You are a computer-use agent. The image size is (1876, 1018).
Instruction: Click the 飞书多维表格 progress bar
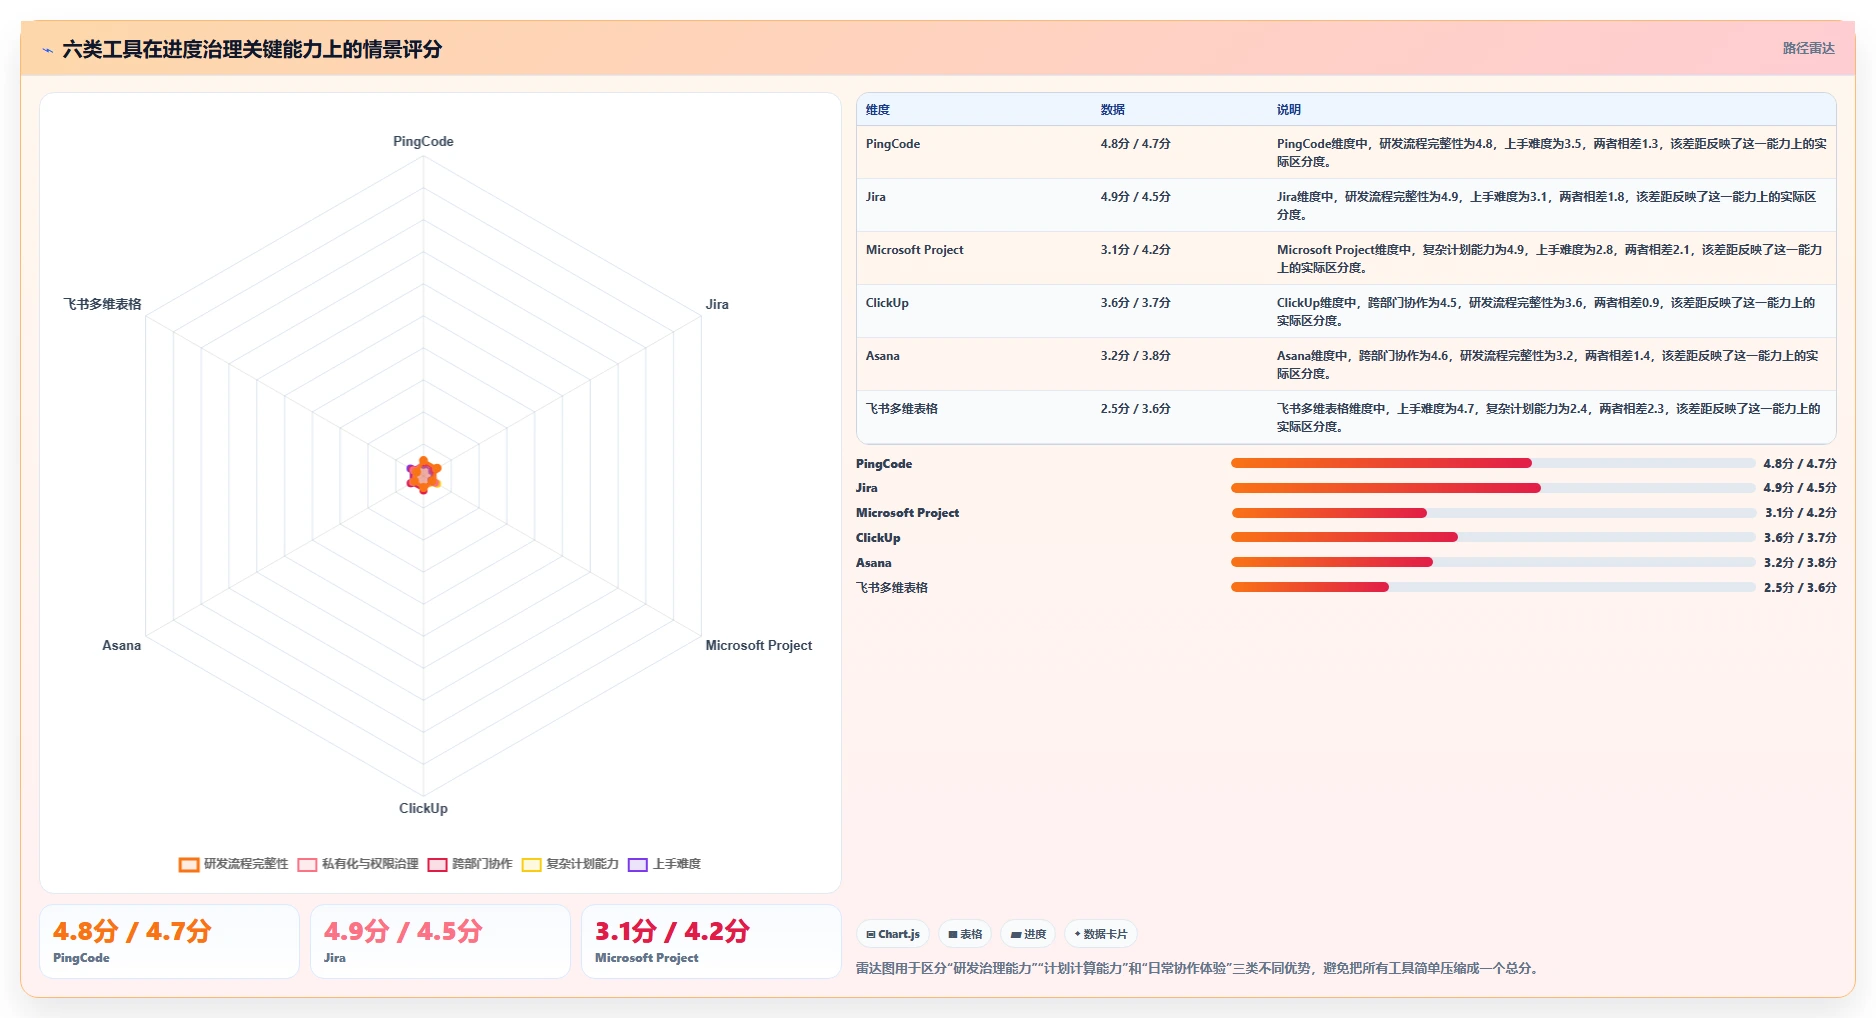click(x=1493, y=587)
